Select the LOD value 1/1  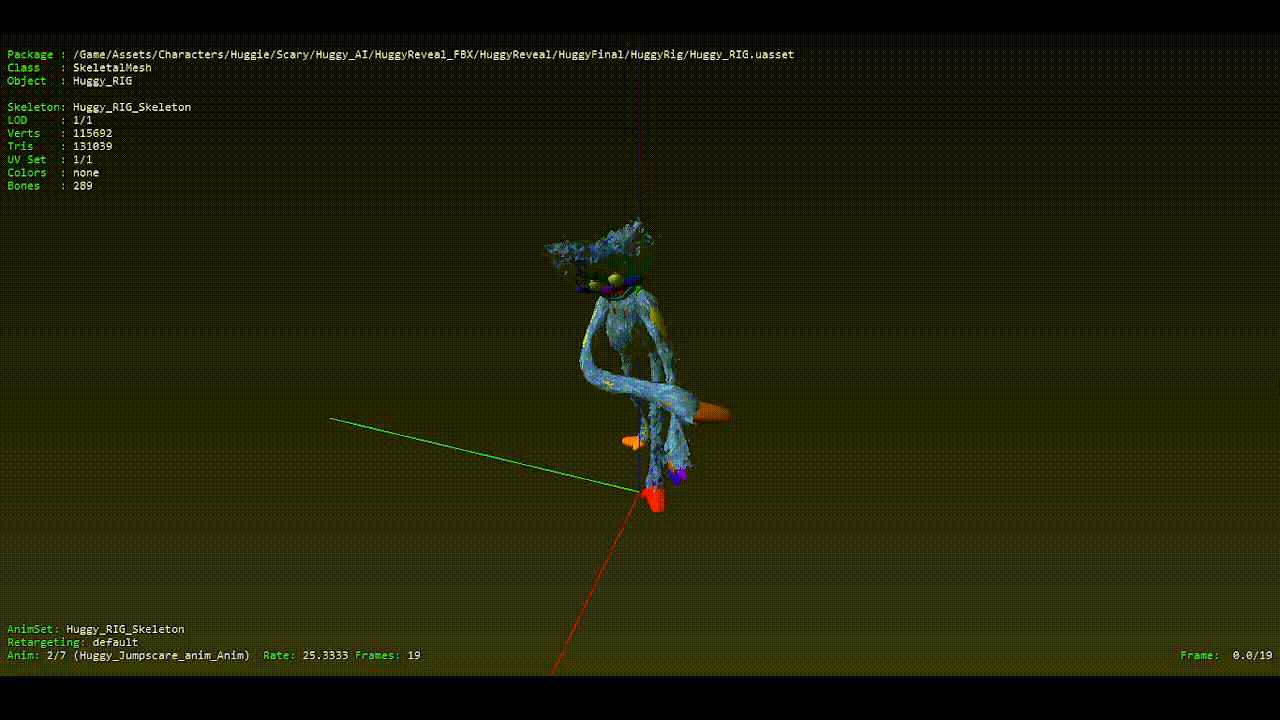pos(82,120)
